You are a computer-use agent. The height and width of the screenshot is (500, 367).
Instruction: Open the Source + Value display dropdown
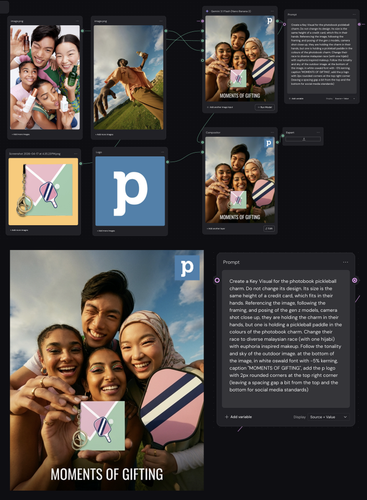(x=328, y=417)
